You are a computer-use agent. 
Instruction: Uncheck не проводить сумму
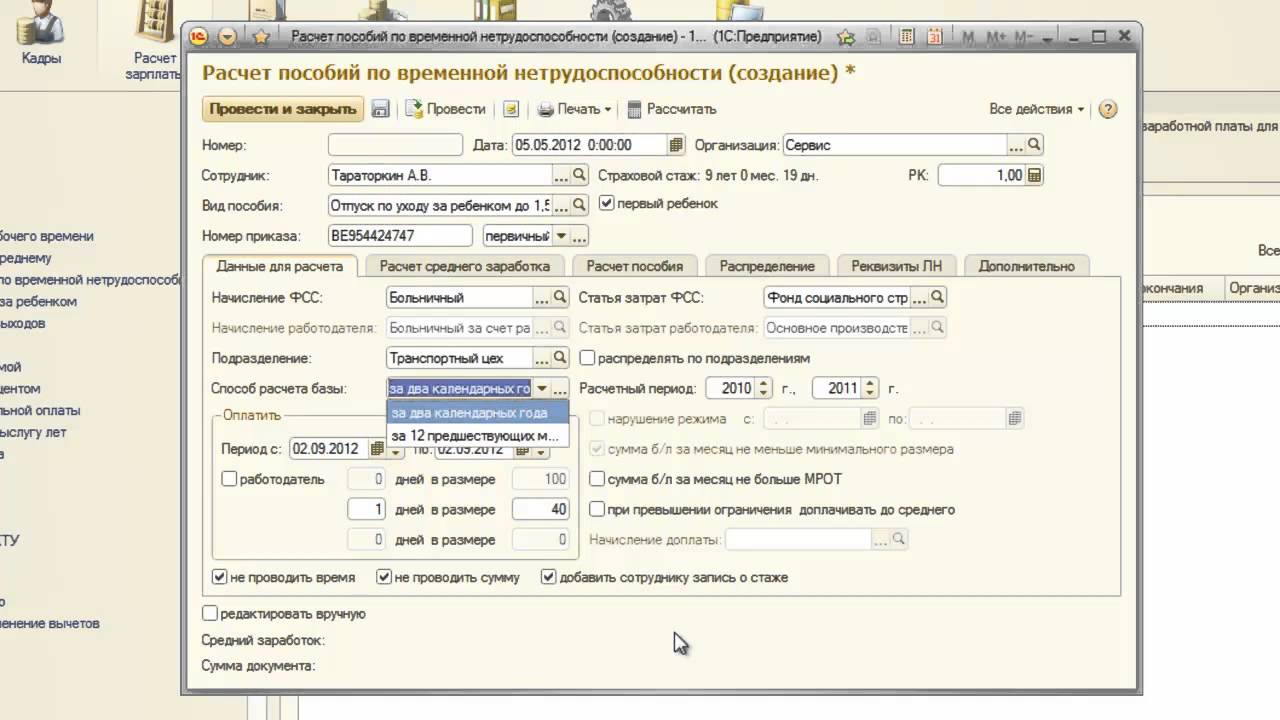point(384,577)
